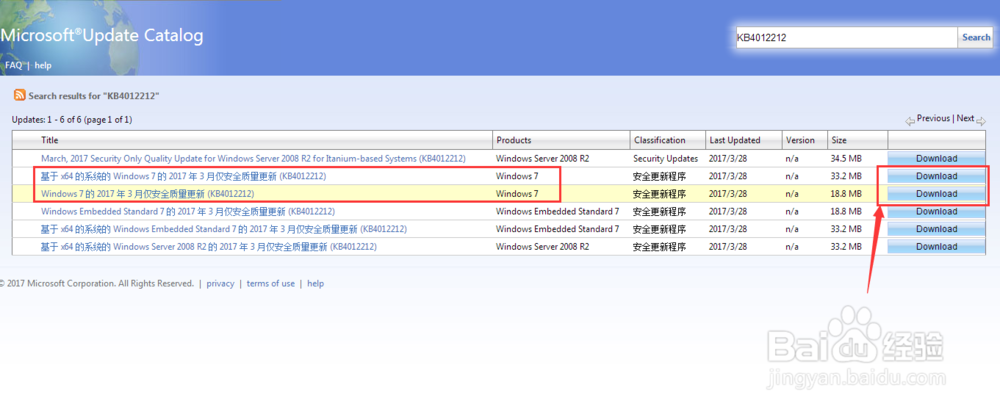Open the help link in footer
Viewport: 1000px width, 412px height.
[x=315, y=284]
